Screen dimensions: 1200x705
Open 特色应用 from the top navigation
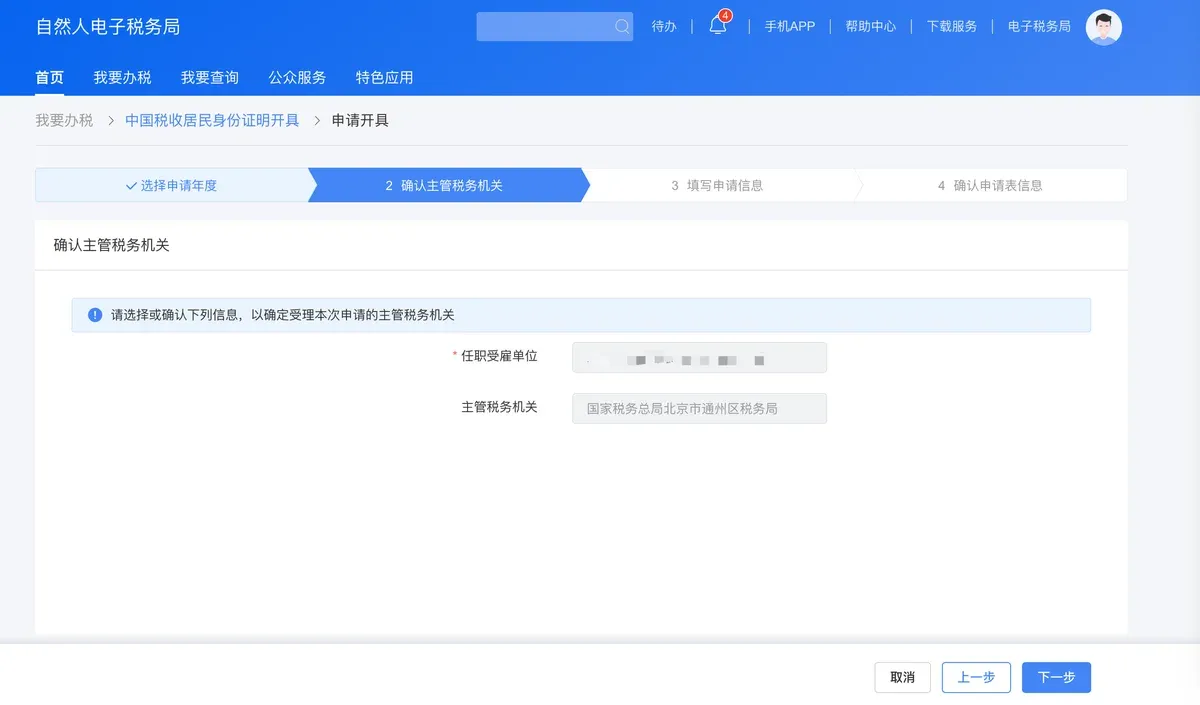click(x=384, y=76)
